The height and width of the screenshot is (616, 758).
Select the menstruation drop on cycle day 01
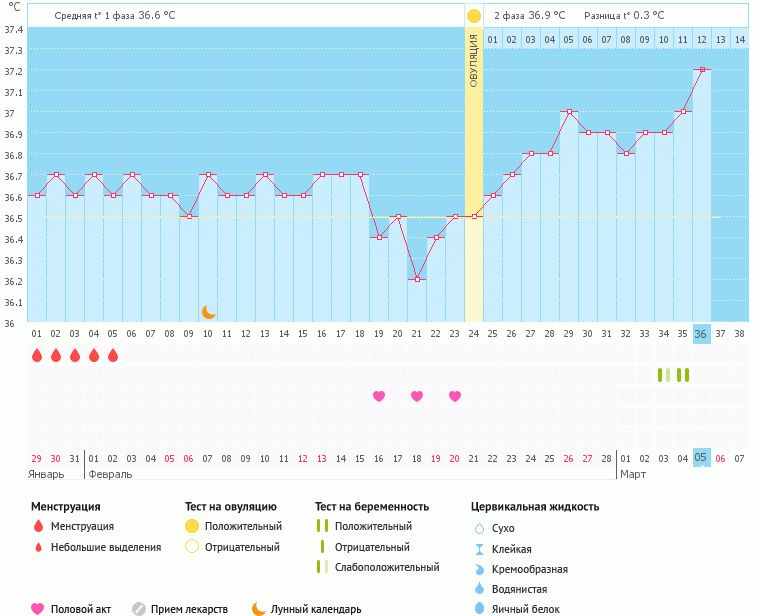[x=37, y=356]
